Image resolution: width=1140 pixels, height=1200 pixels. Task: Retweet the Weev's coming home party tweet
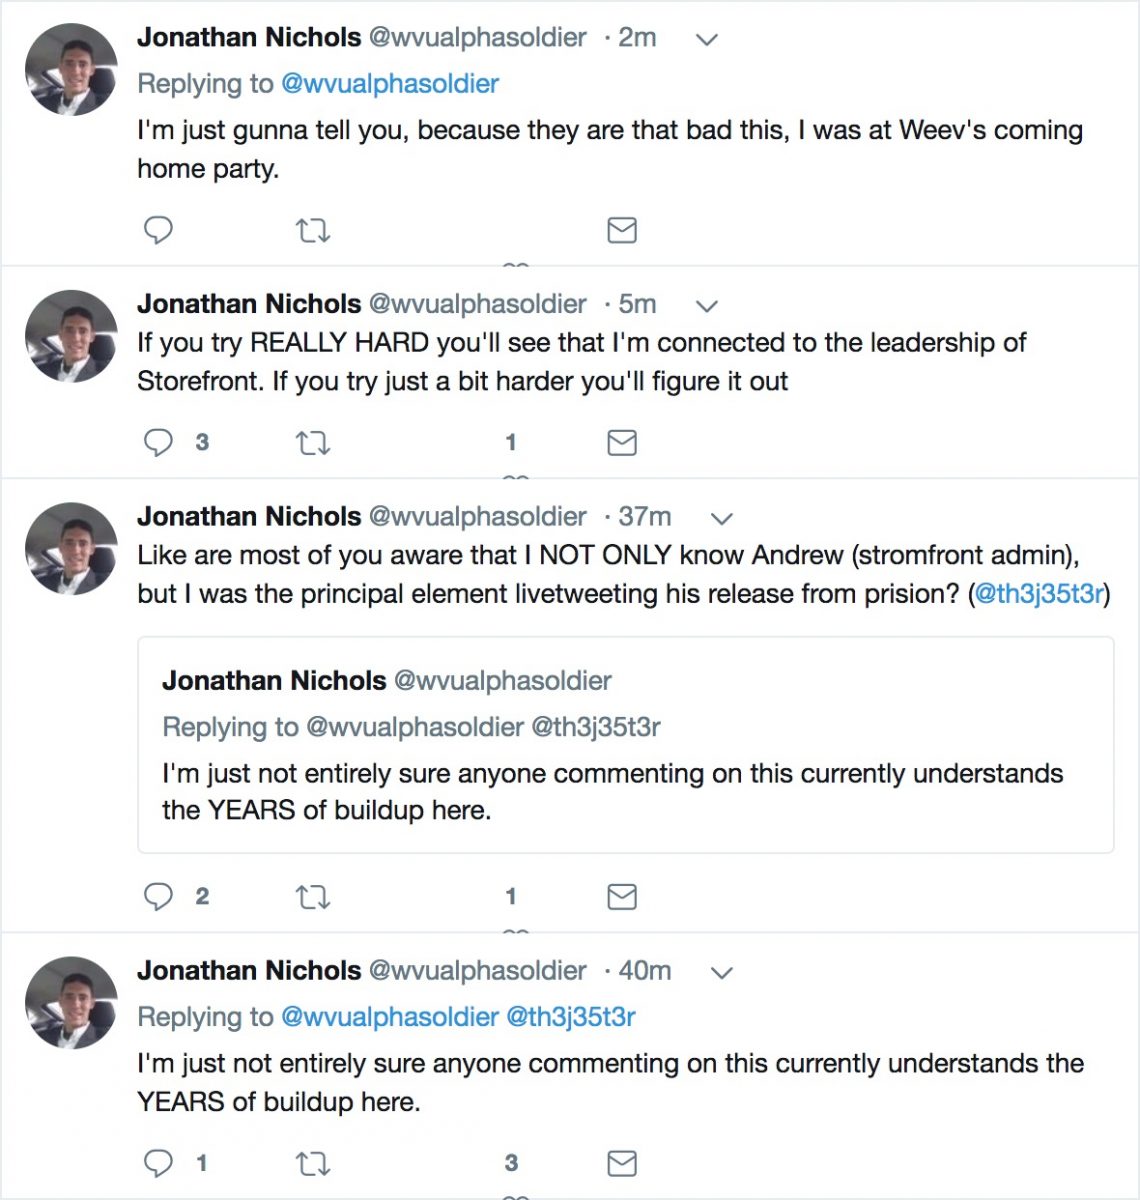[x=313, y=231]
